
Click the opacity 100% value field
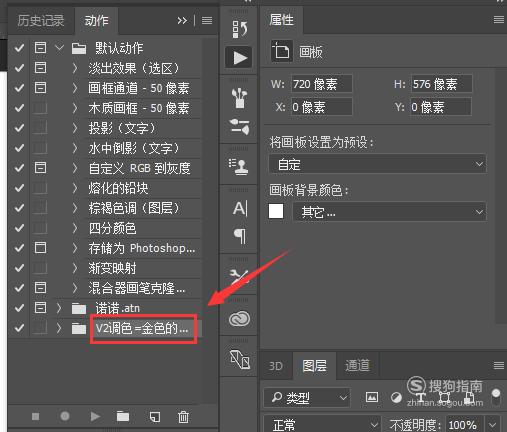(465, 425)
